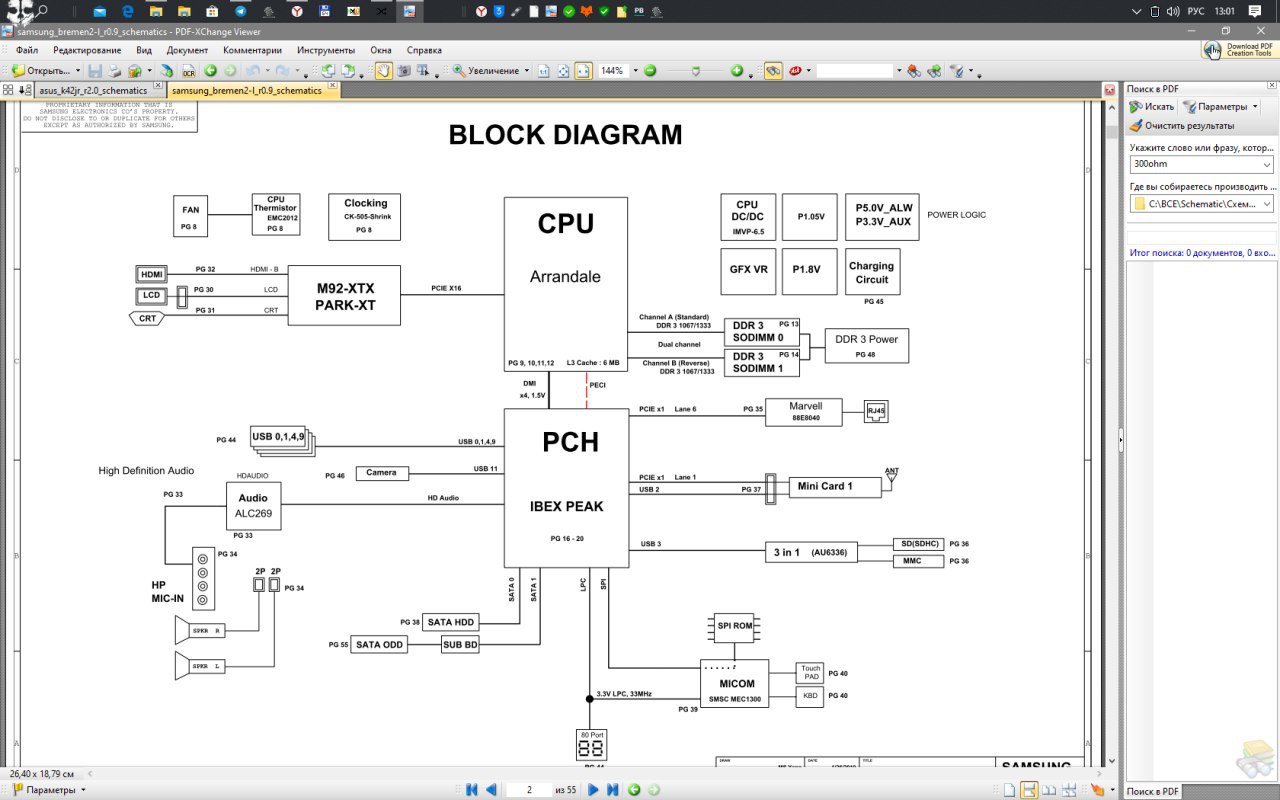Select single page layout icon

tap(1009, 790)
